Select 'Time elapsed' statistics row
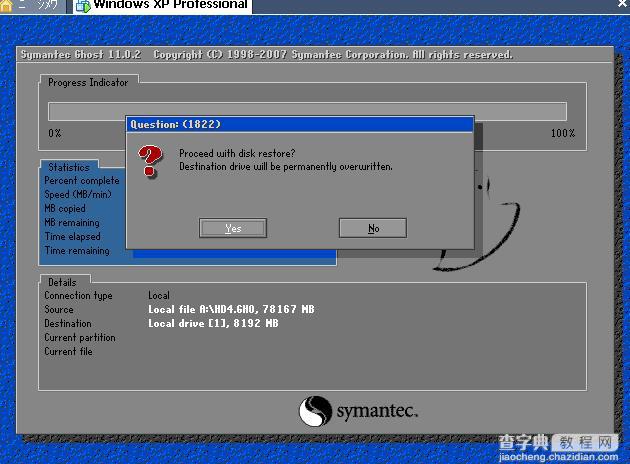This screenshot has height=464, width=630. 73,237
